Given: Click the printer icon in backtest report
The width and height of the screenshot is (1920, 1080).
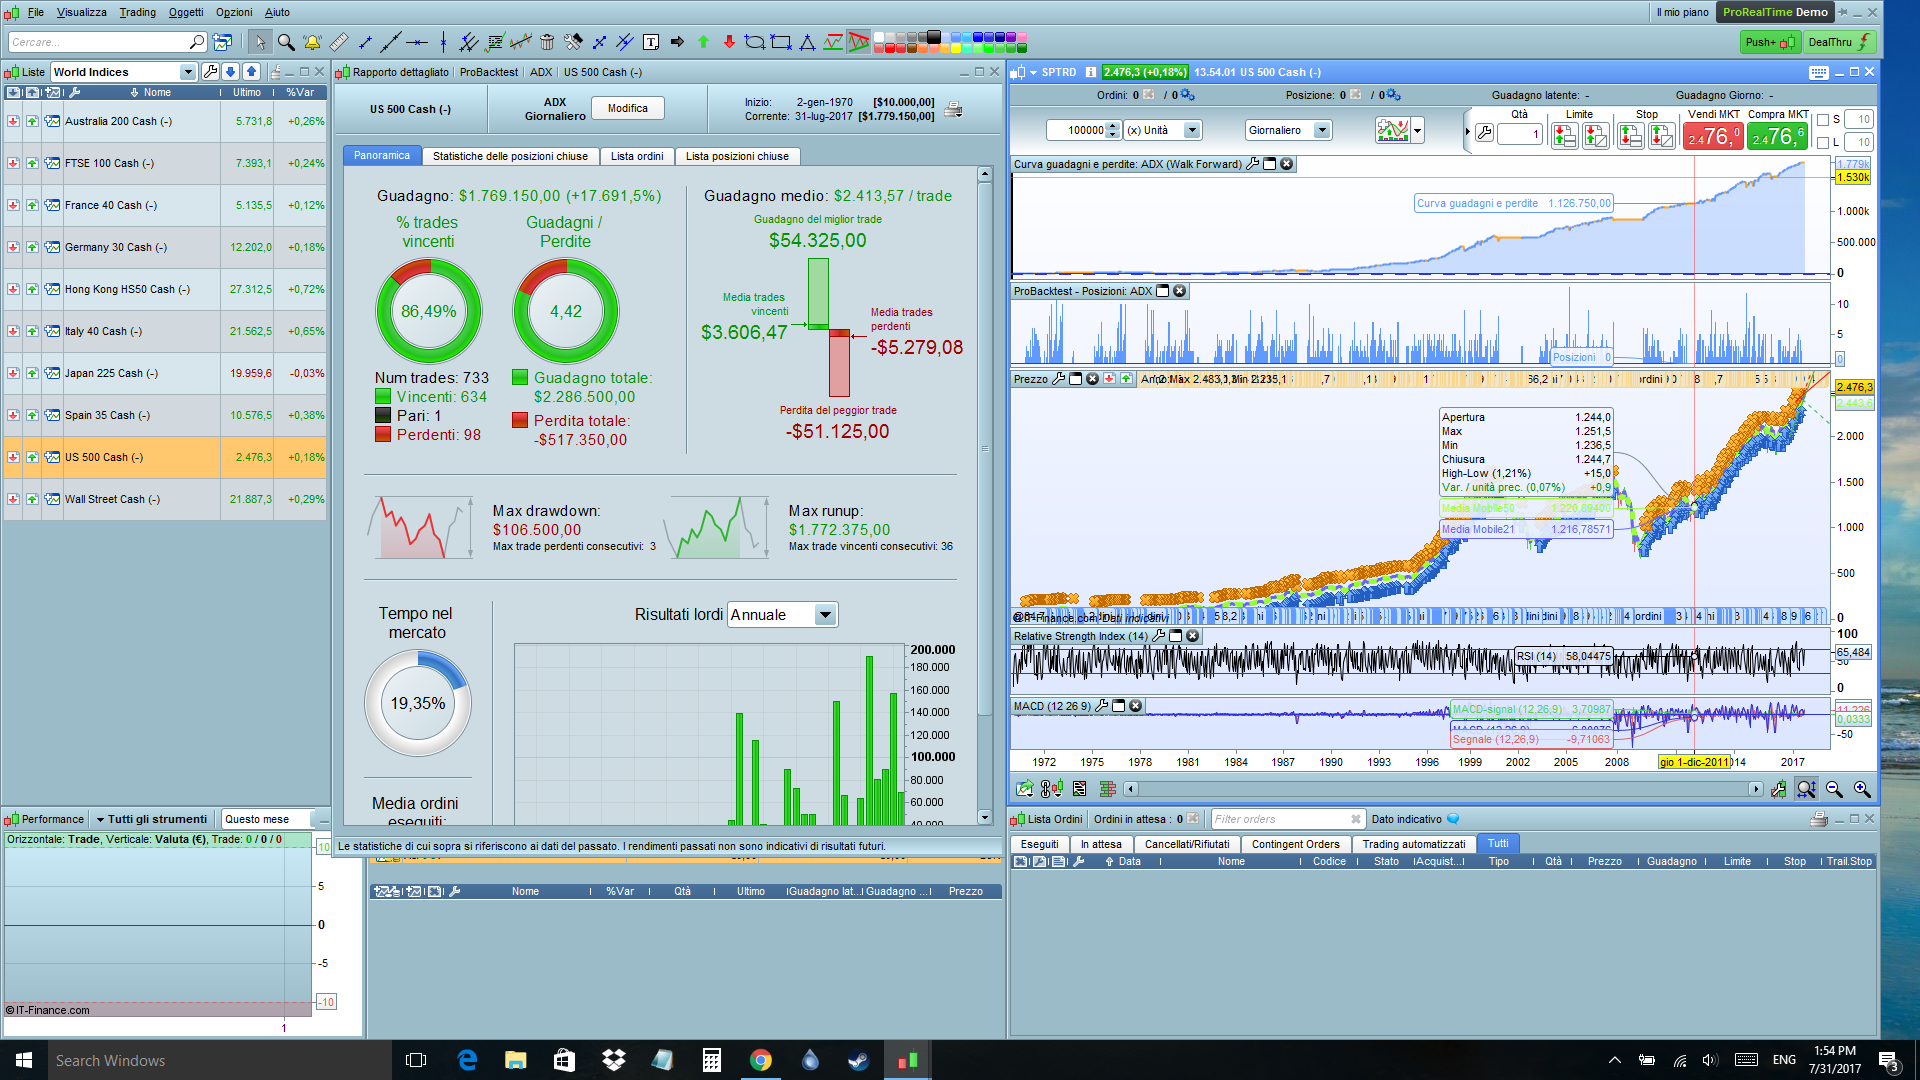Looking at the screenshot, I should (953, 109).
